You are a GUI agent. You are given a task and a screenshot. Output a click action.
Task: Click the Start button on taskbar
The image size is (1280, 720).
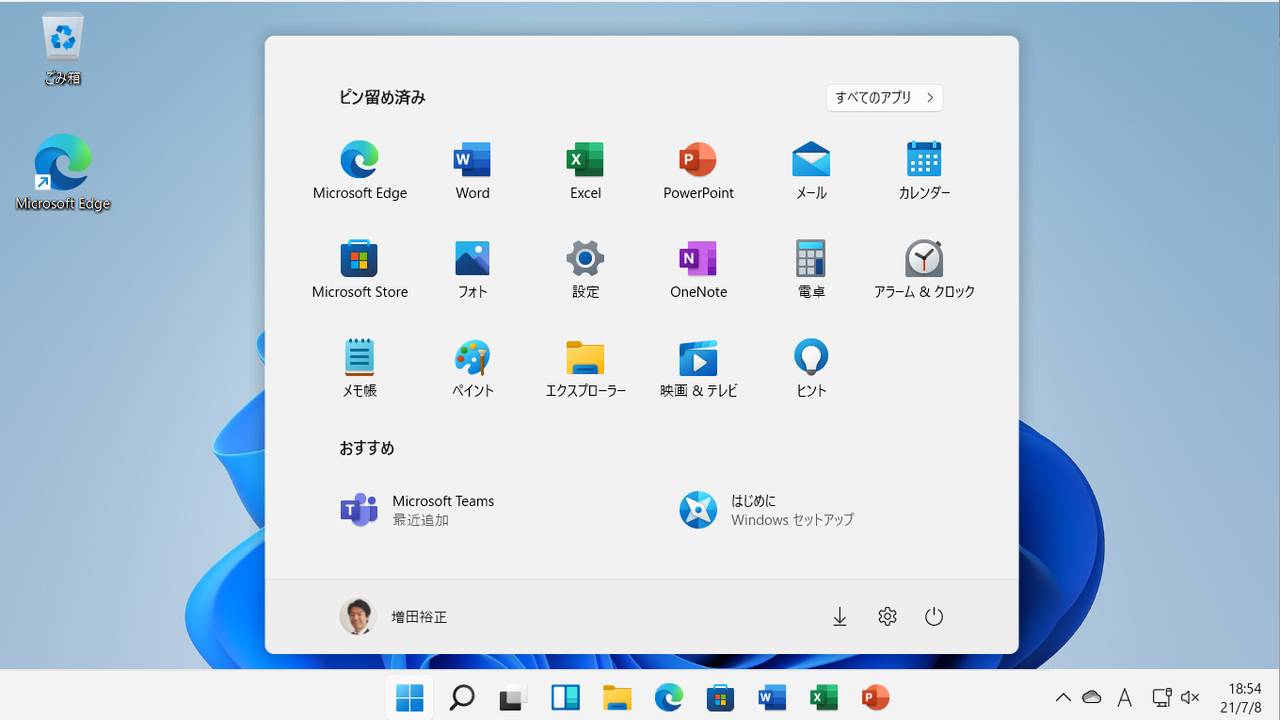[x=410, y=697]
